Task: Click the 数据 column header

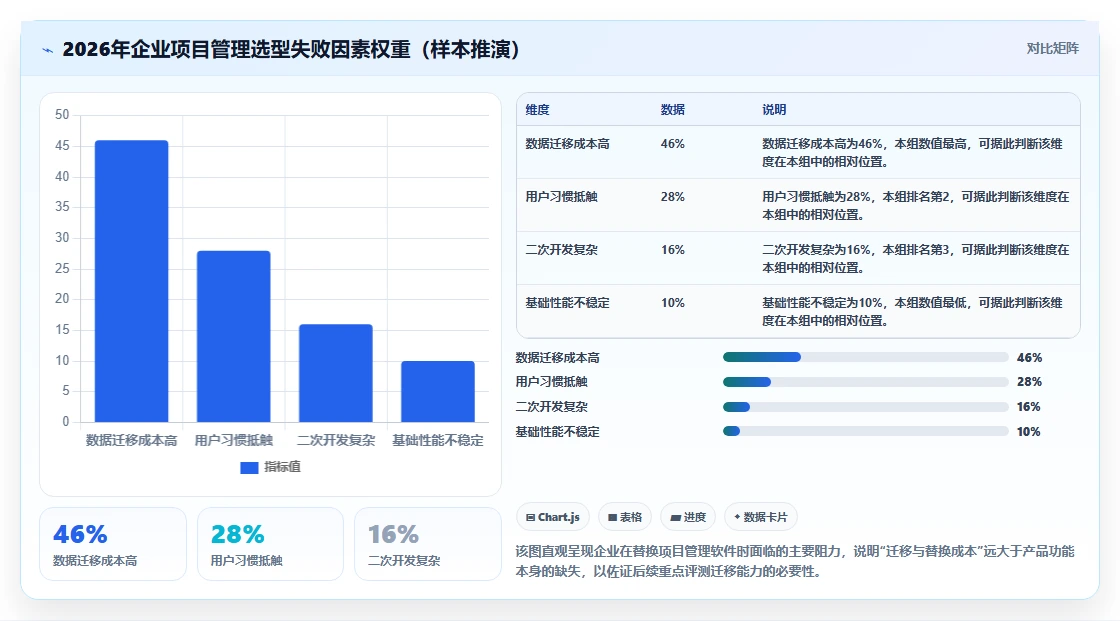Action: pyautogui.click(x=672, y=109)
